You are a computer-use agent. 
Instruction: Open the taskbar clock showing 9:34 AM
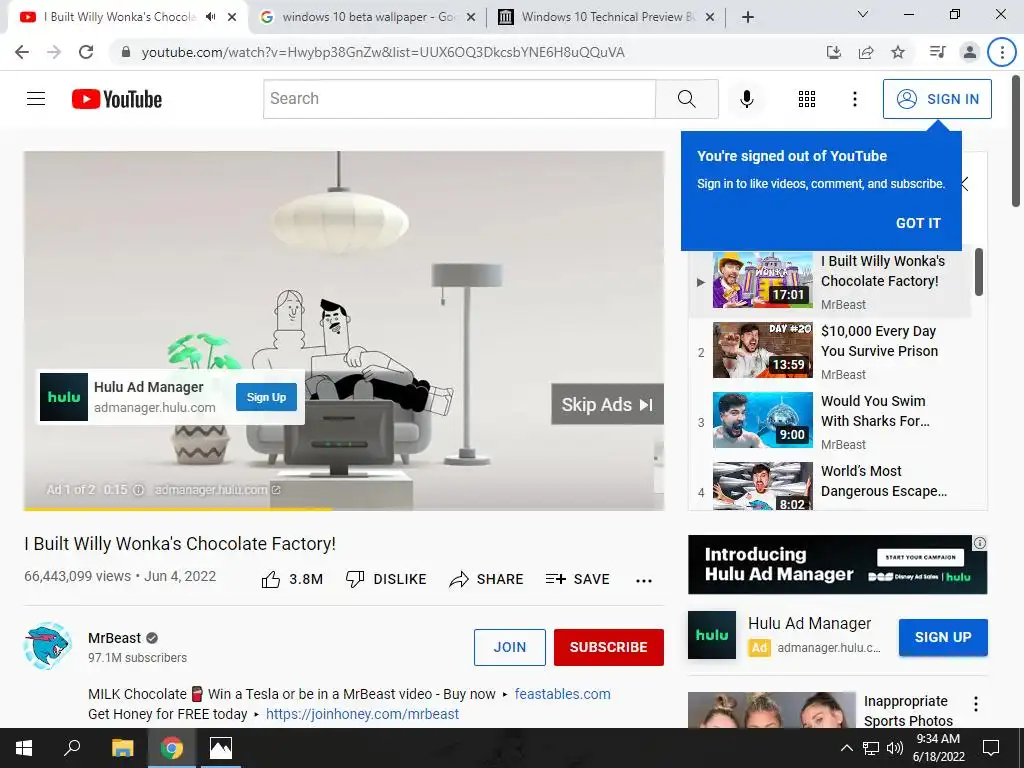point(938,748)
